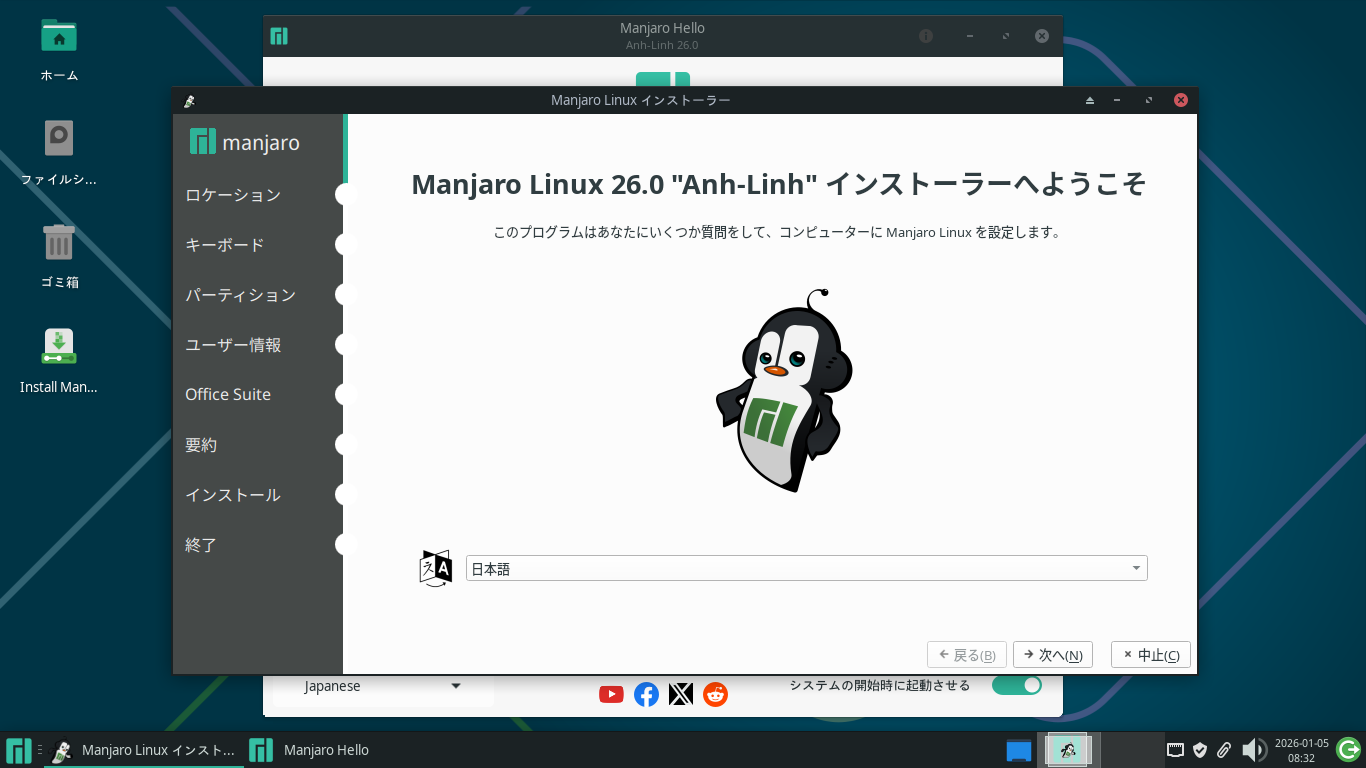
Task: Open the ファイルシステム desktop icon
Action: (x=59, y=139)
